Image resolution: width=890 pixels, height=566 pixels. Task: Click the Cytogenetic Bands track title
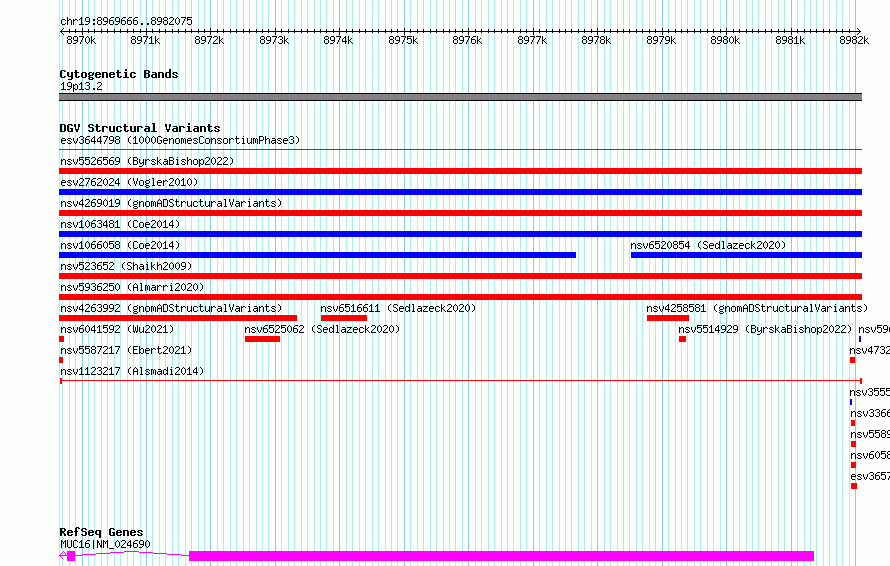[x=119, y=74]
